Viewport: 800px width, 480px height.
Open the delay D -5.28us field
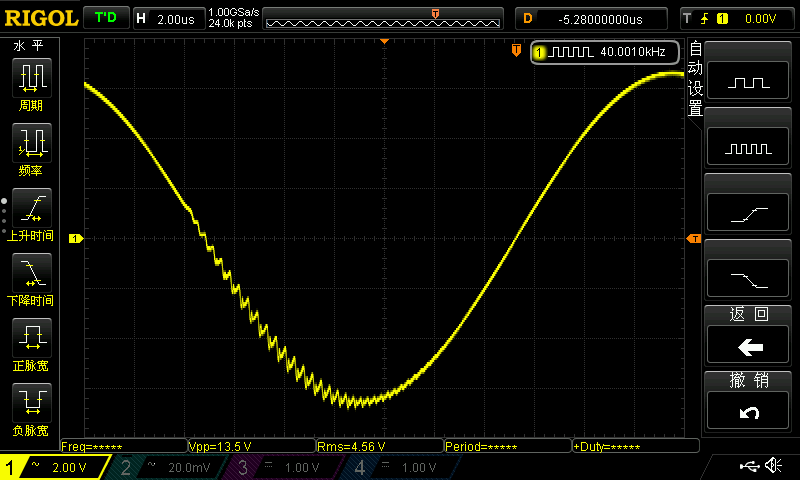(x=591, y=19)
